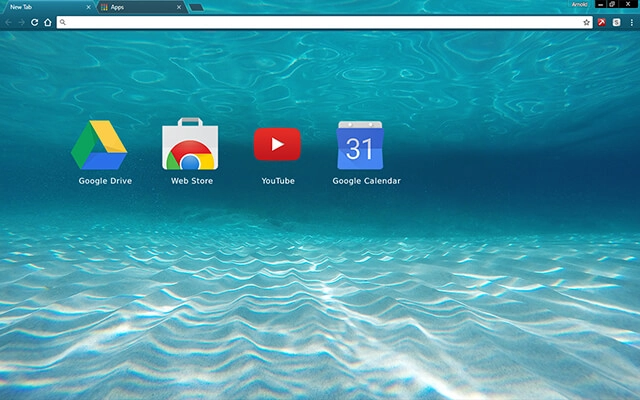Open the Chrome Web Store app
The width and height of the screenshot is (640, 400).
tap(190, 144)
